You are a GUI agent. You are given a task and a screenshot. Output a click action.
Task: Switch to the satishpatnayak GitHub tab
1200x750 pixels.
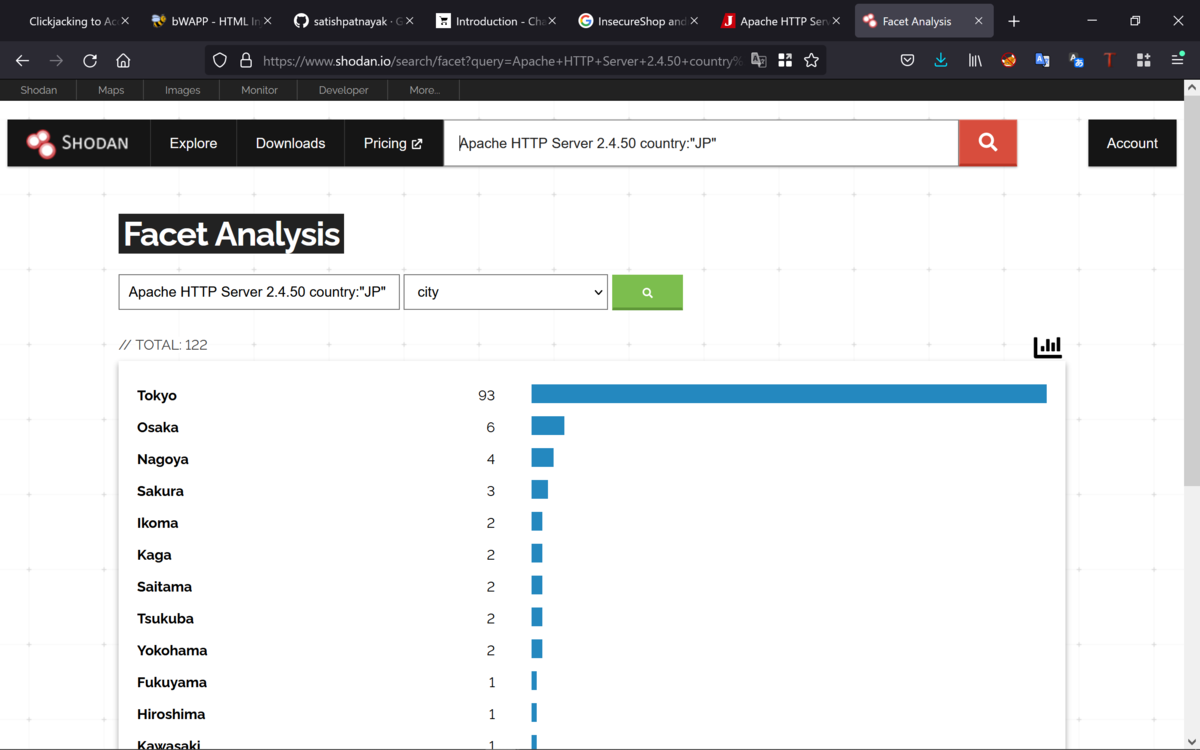point(353,21)
